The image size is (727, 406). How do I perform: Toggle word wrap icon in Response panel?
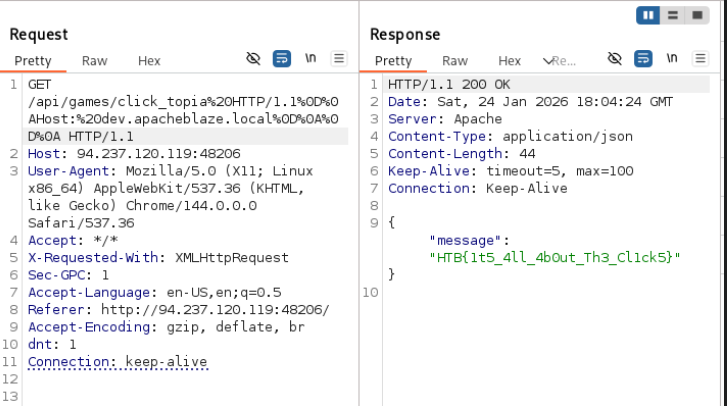tap(643, 60)
